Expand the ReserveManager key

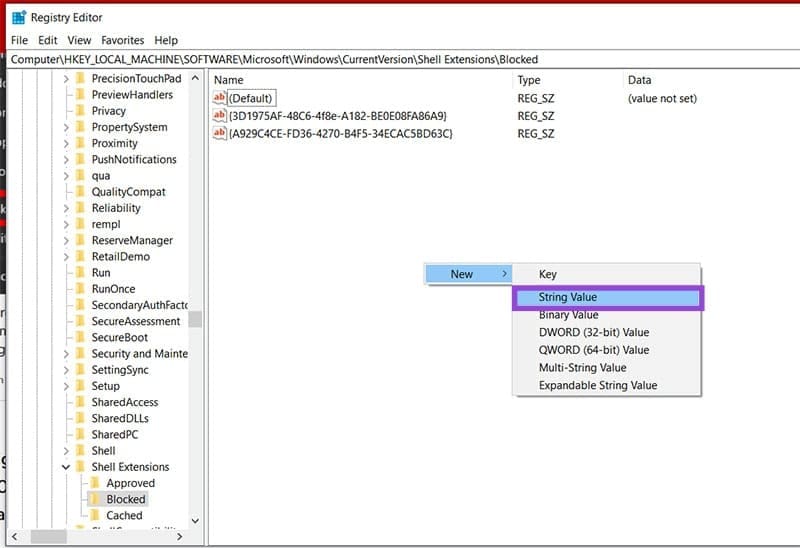(x=66, y=241)
